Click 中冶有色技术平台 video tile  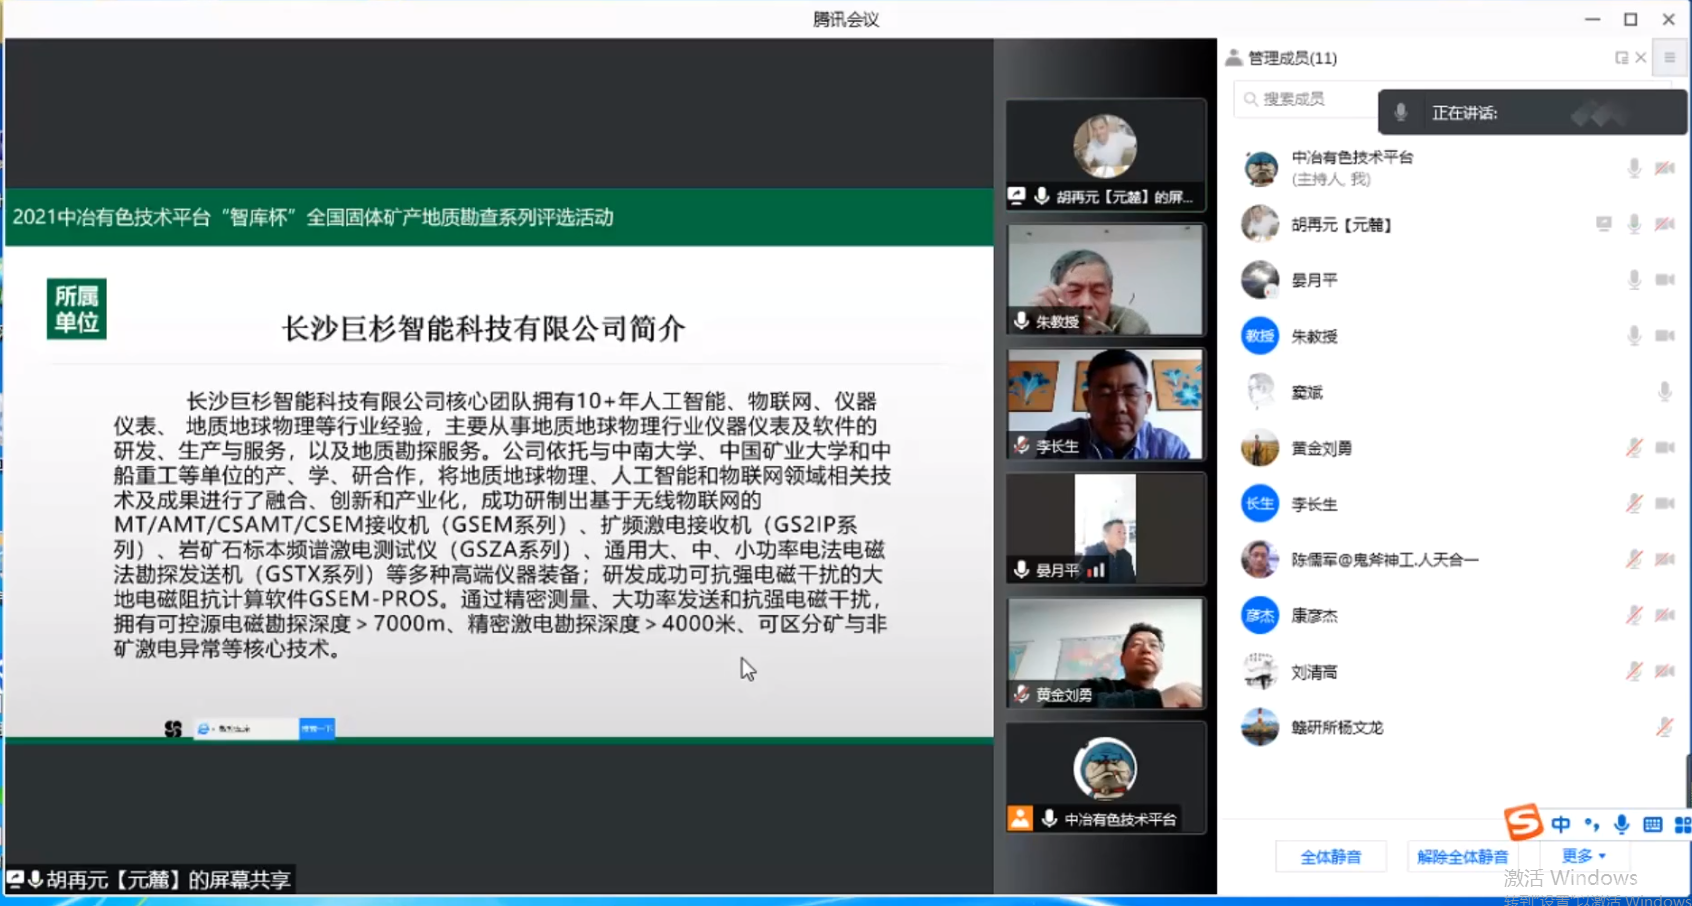(1105, 778)
